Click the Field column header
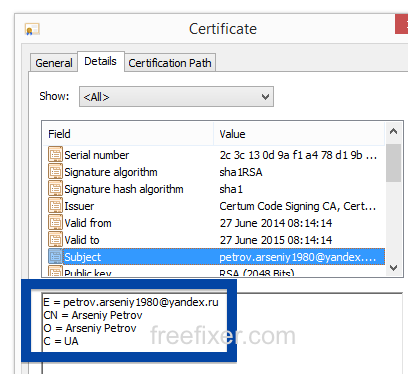The height and width of the screenshot is (374, 408). coord(128,134)
